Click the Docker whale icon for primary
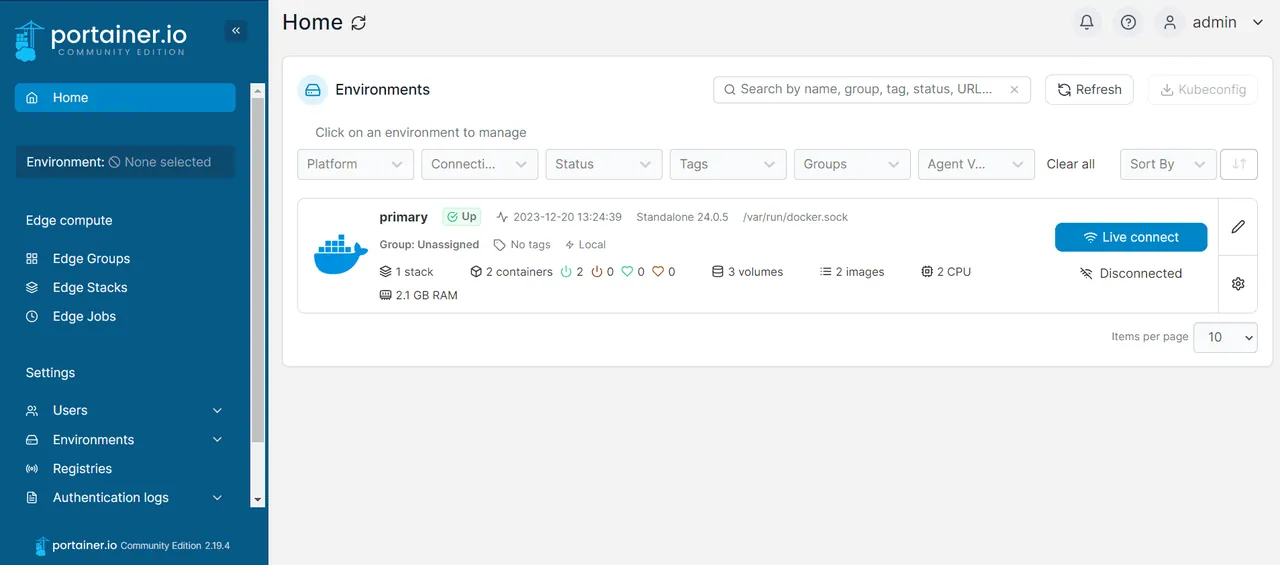This screenshot has height=565, width=1280. pyautogui.click(x=341, y=255)
